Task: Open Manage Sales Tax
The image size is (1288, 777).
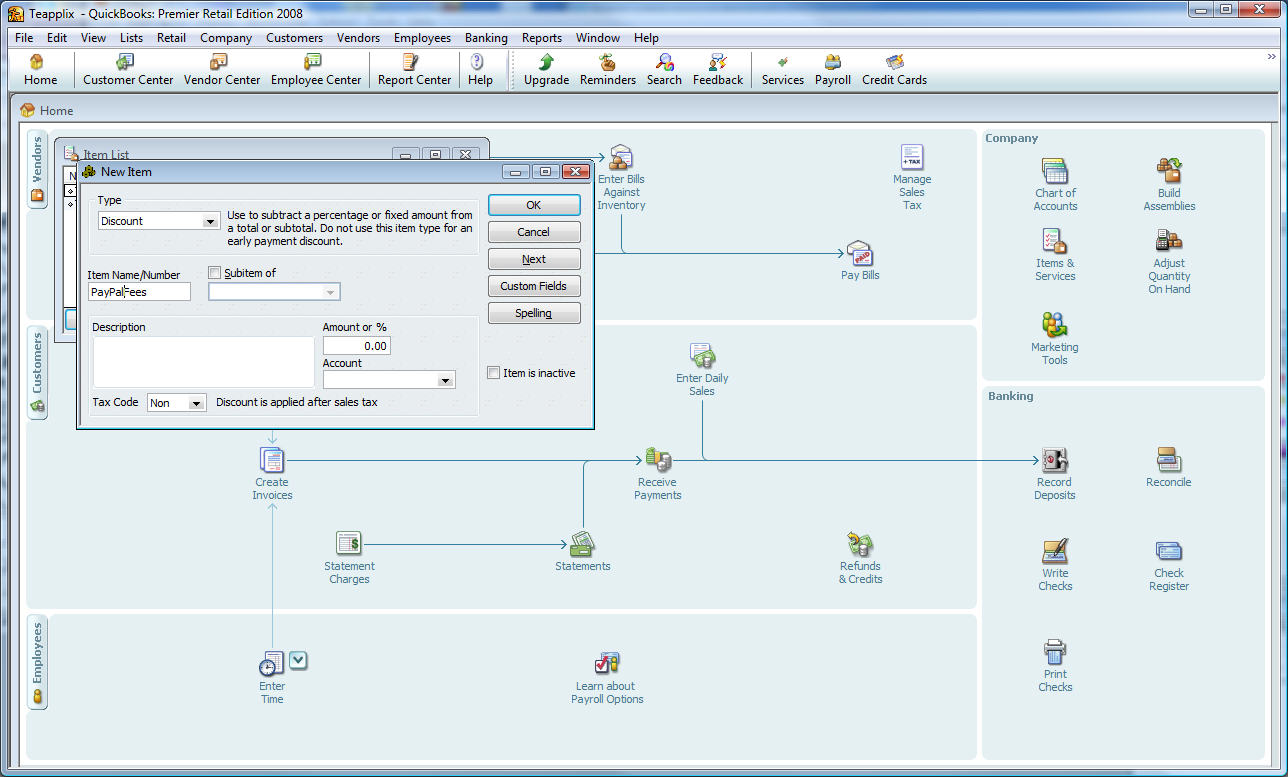Action: pyautogui.click(x=912, y=178)
